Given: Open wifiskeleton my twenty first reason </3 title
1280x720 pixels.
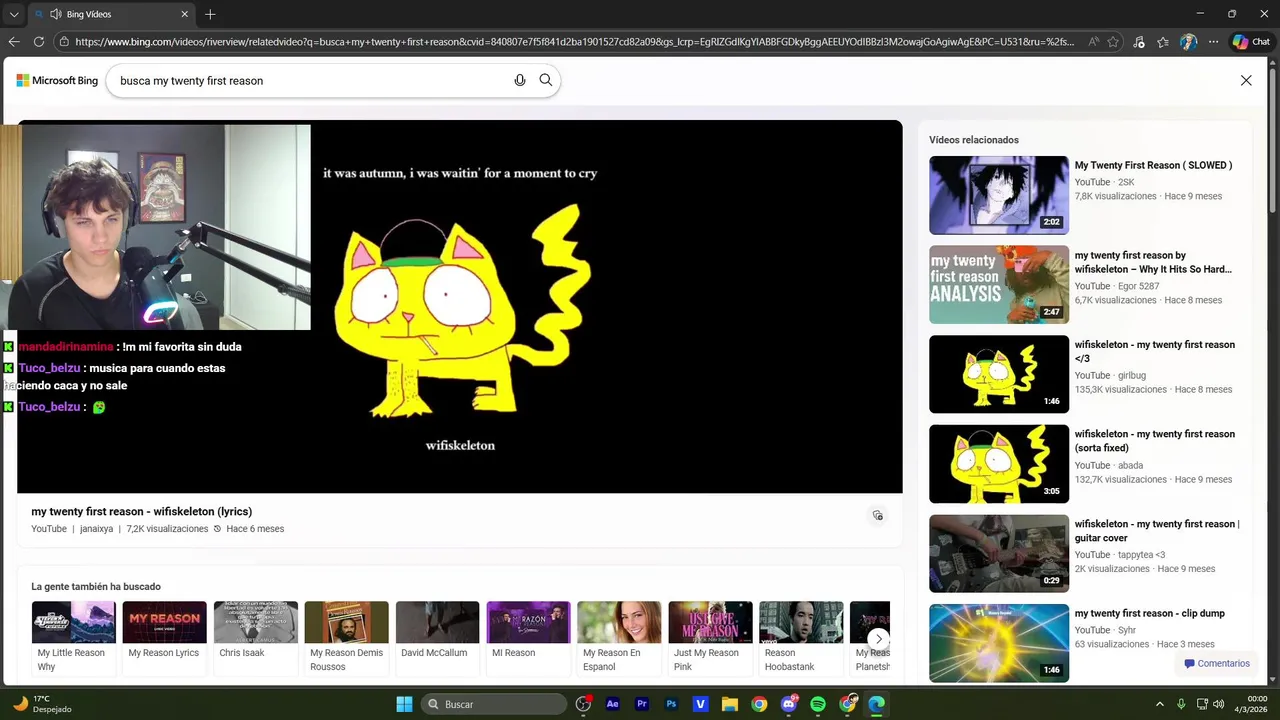Looking at the screenshot, I should [1155, 351].
